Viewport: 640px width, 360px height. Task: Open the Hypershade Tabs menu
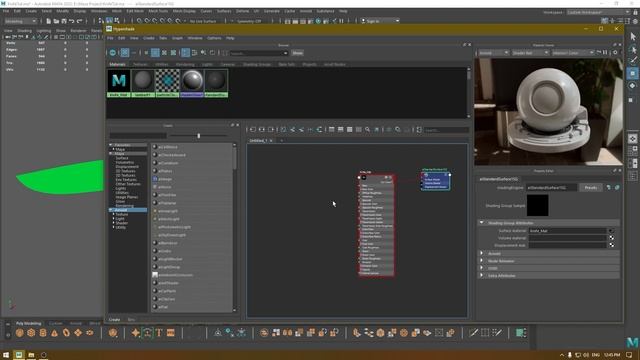tap(163, 38)
